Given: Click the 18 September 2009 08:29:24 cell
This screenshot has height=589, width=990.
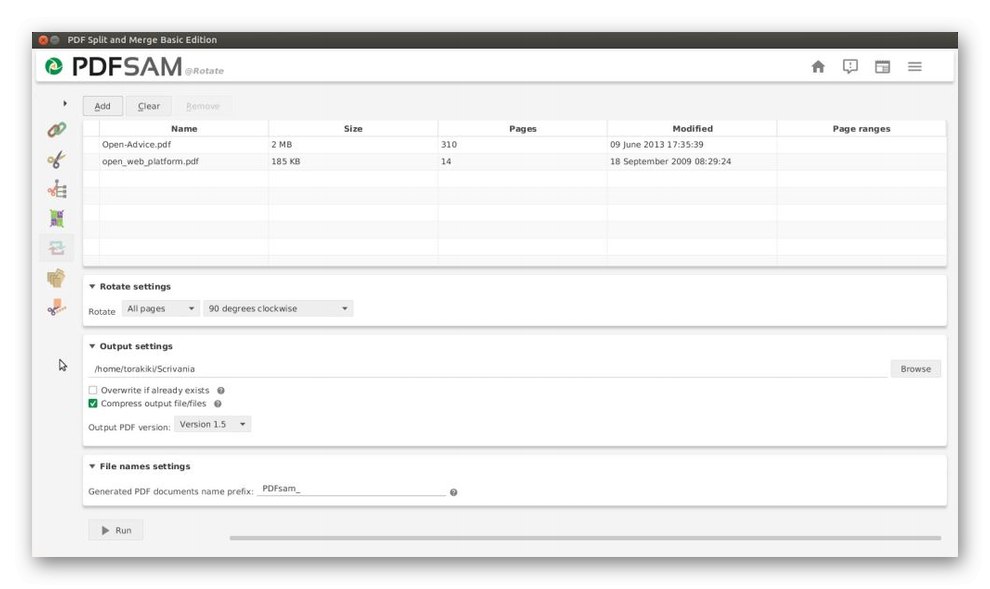Looking at the screenshot, I should (x=692, y=162).
